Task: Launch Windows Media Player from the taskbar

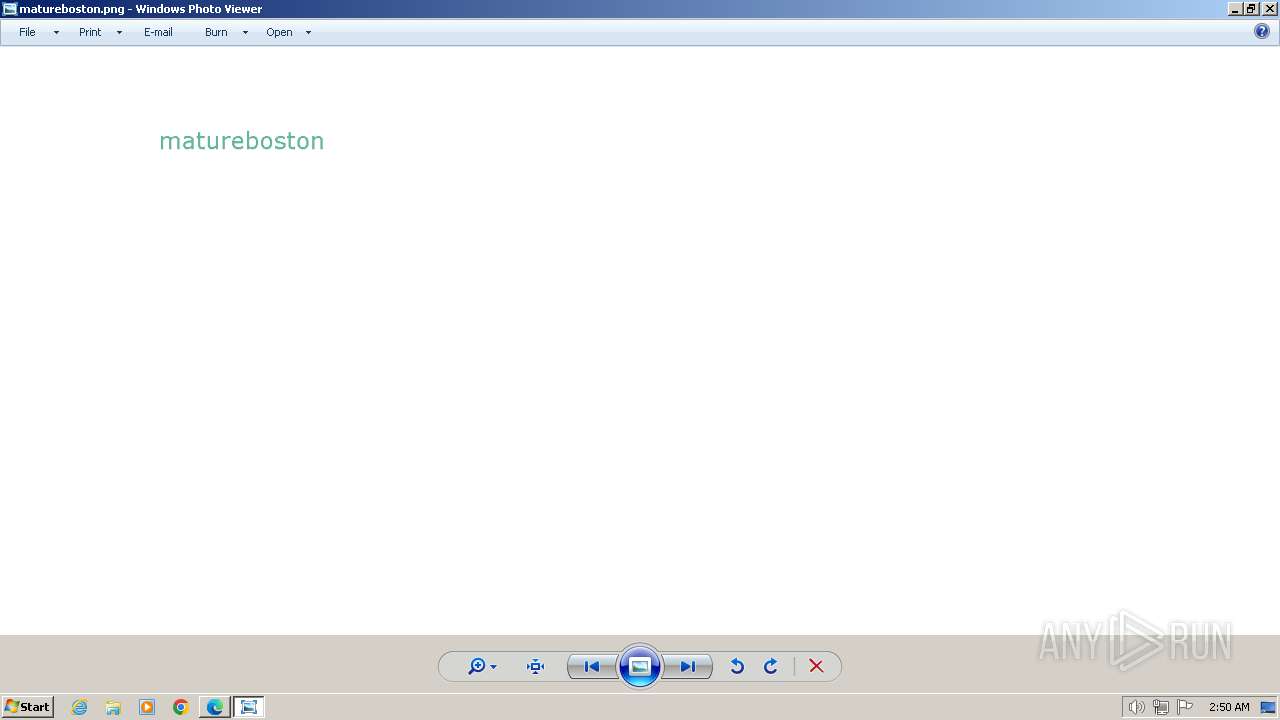Action: (147, 707)
